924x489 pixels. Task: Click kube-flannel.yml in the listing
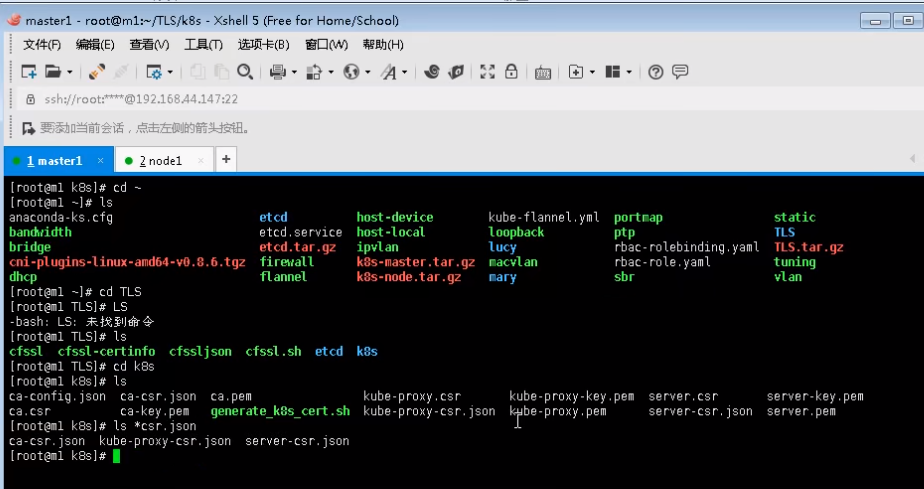pyautogui.click(x=543, y=217)
